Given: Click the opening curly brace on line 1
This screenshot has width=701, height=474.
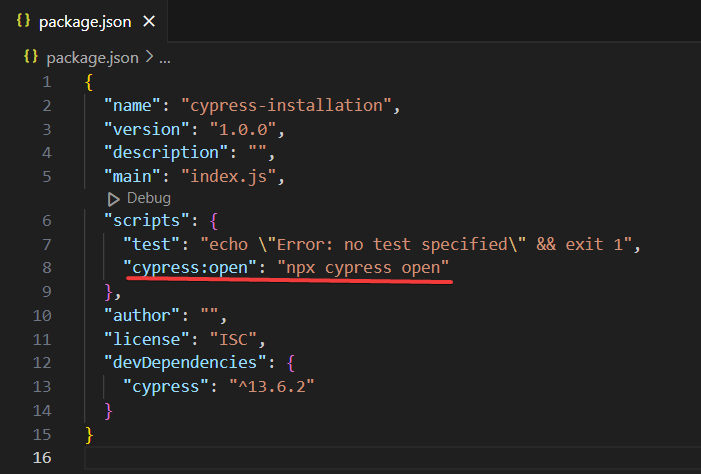Looking at the screenshot, I should pos(90,81).
